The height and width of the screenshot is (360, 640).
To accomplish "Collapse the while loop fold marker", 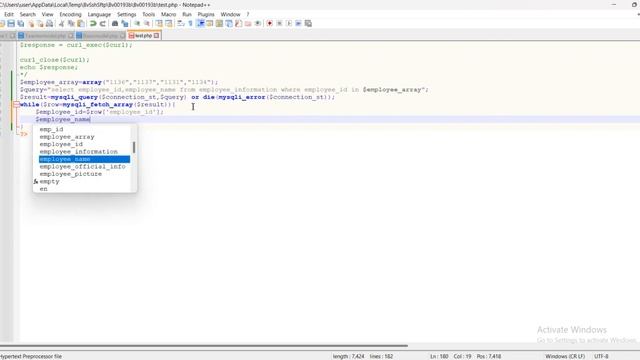I will [16, 104].
